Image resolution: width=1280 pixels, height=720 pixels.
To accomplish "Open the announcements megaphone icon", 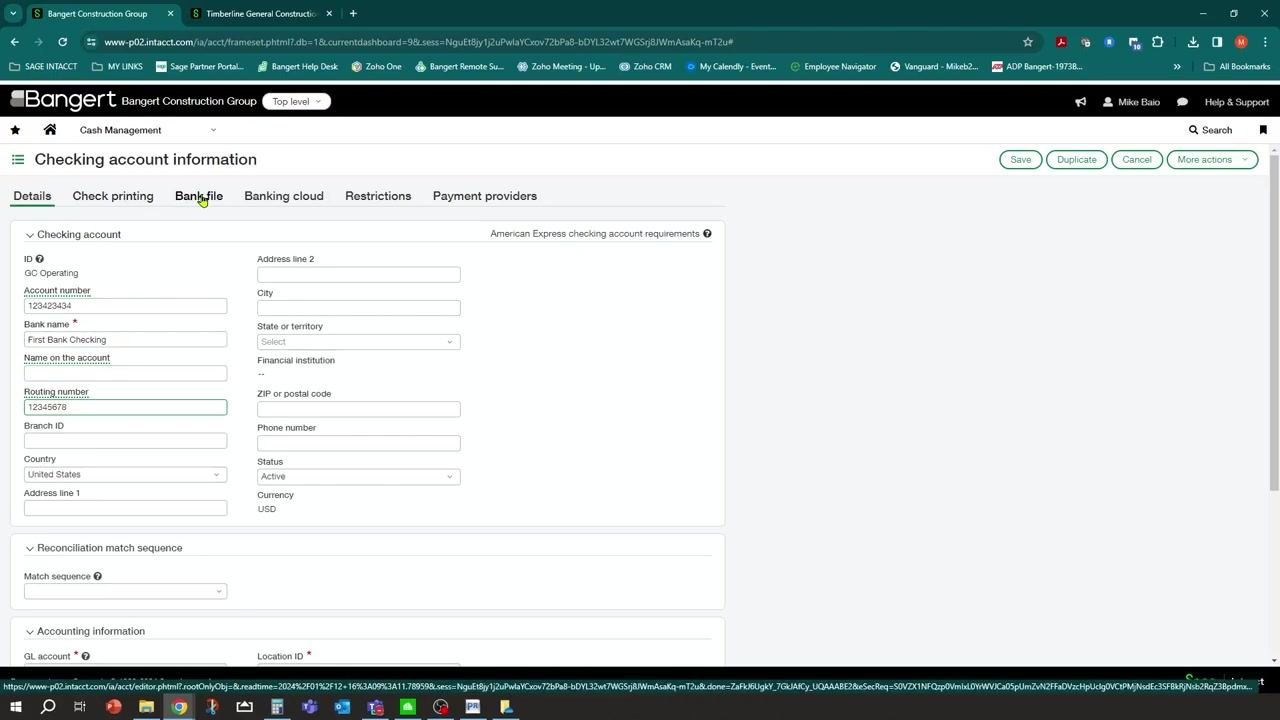I will point(1080,102).
